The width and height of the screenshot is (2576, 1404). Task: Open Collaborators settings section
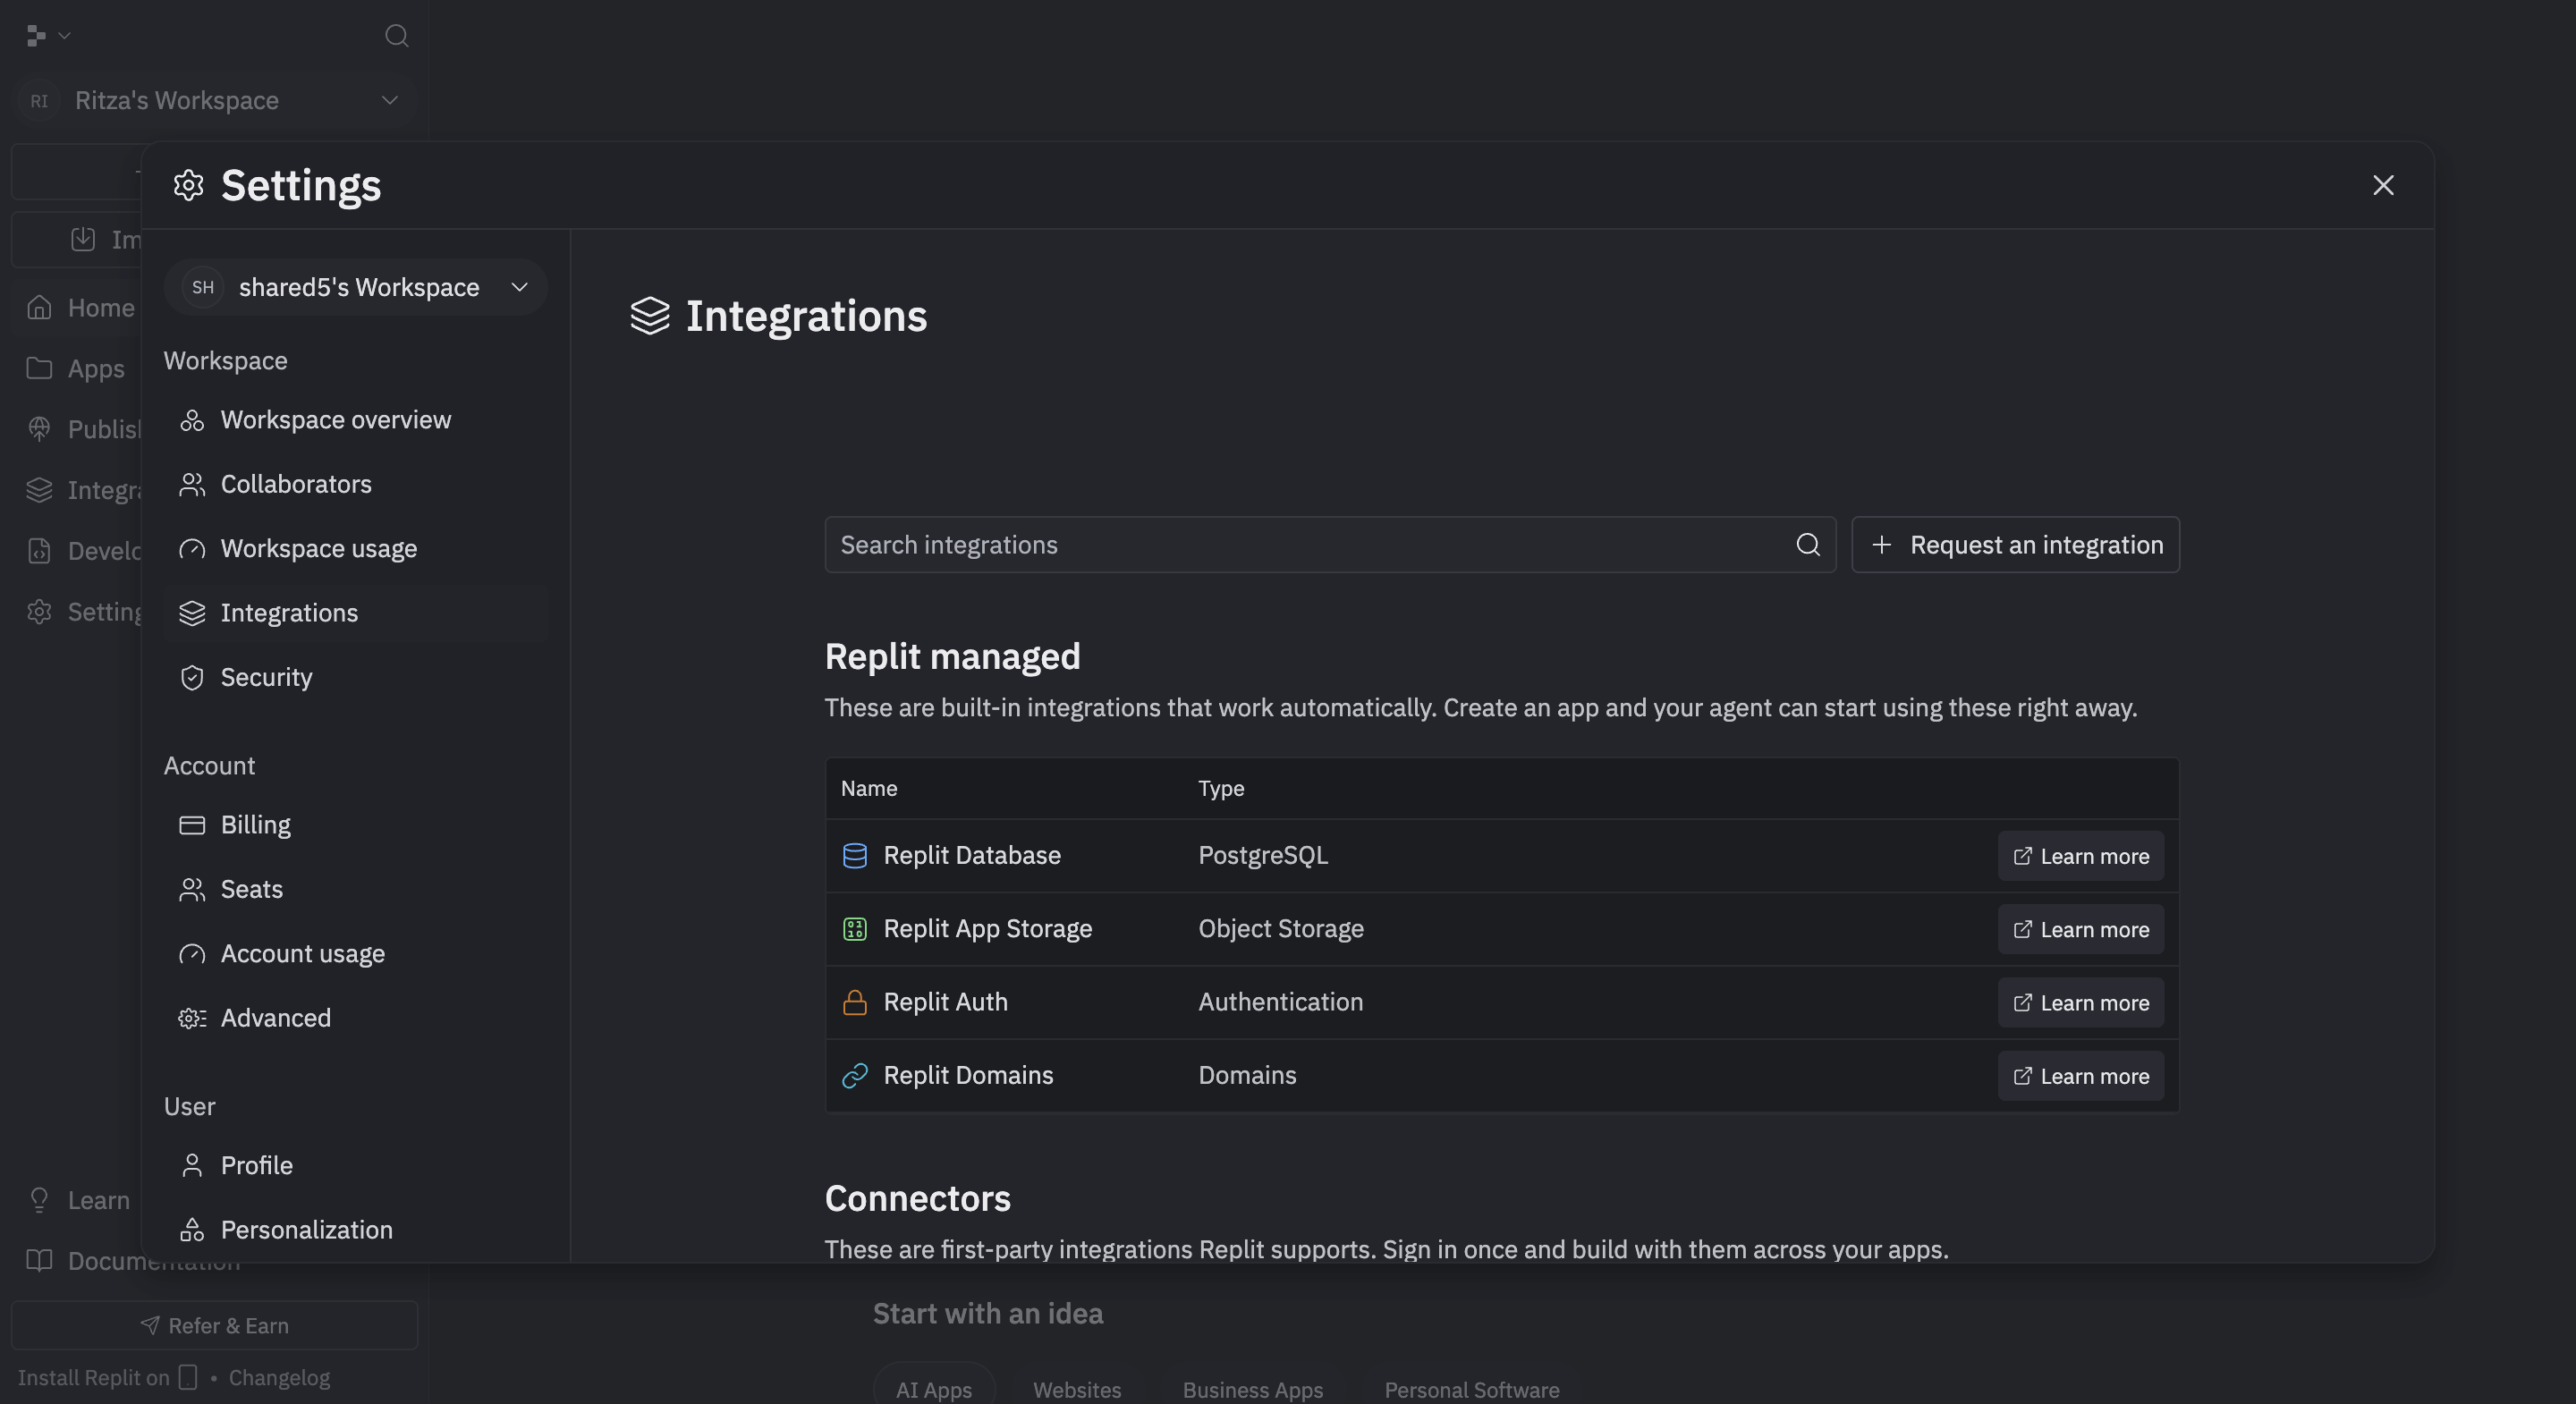pyautogui.click(x=295, y=484)
